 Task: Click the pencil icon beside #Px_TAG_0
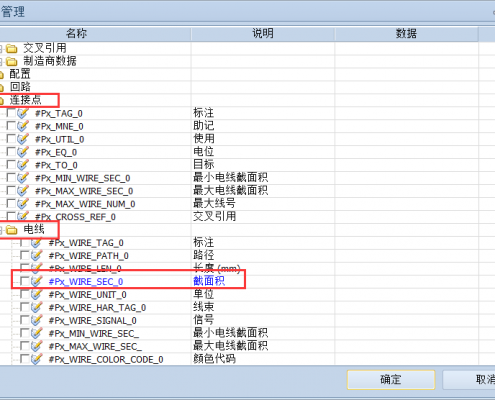(23, 113)
